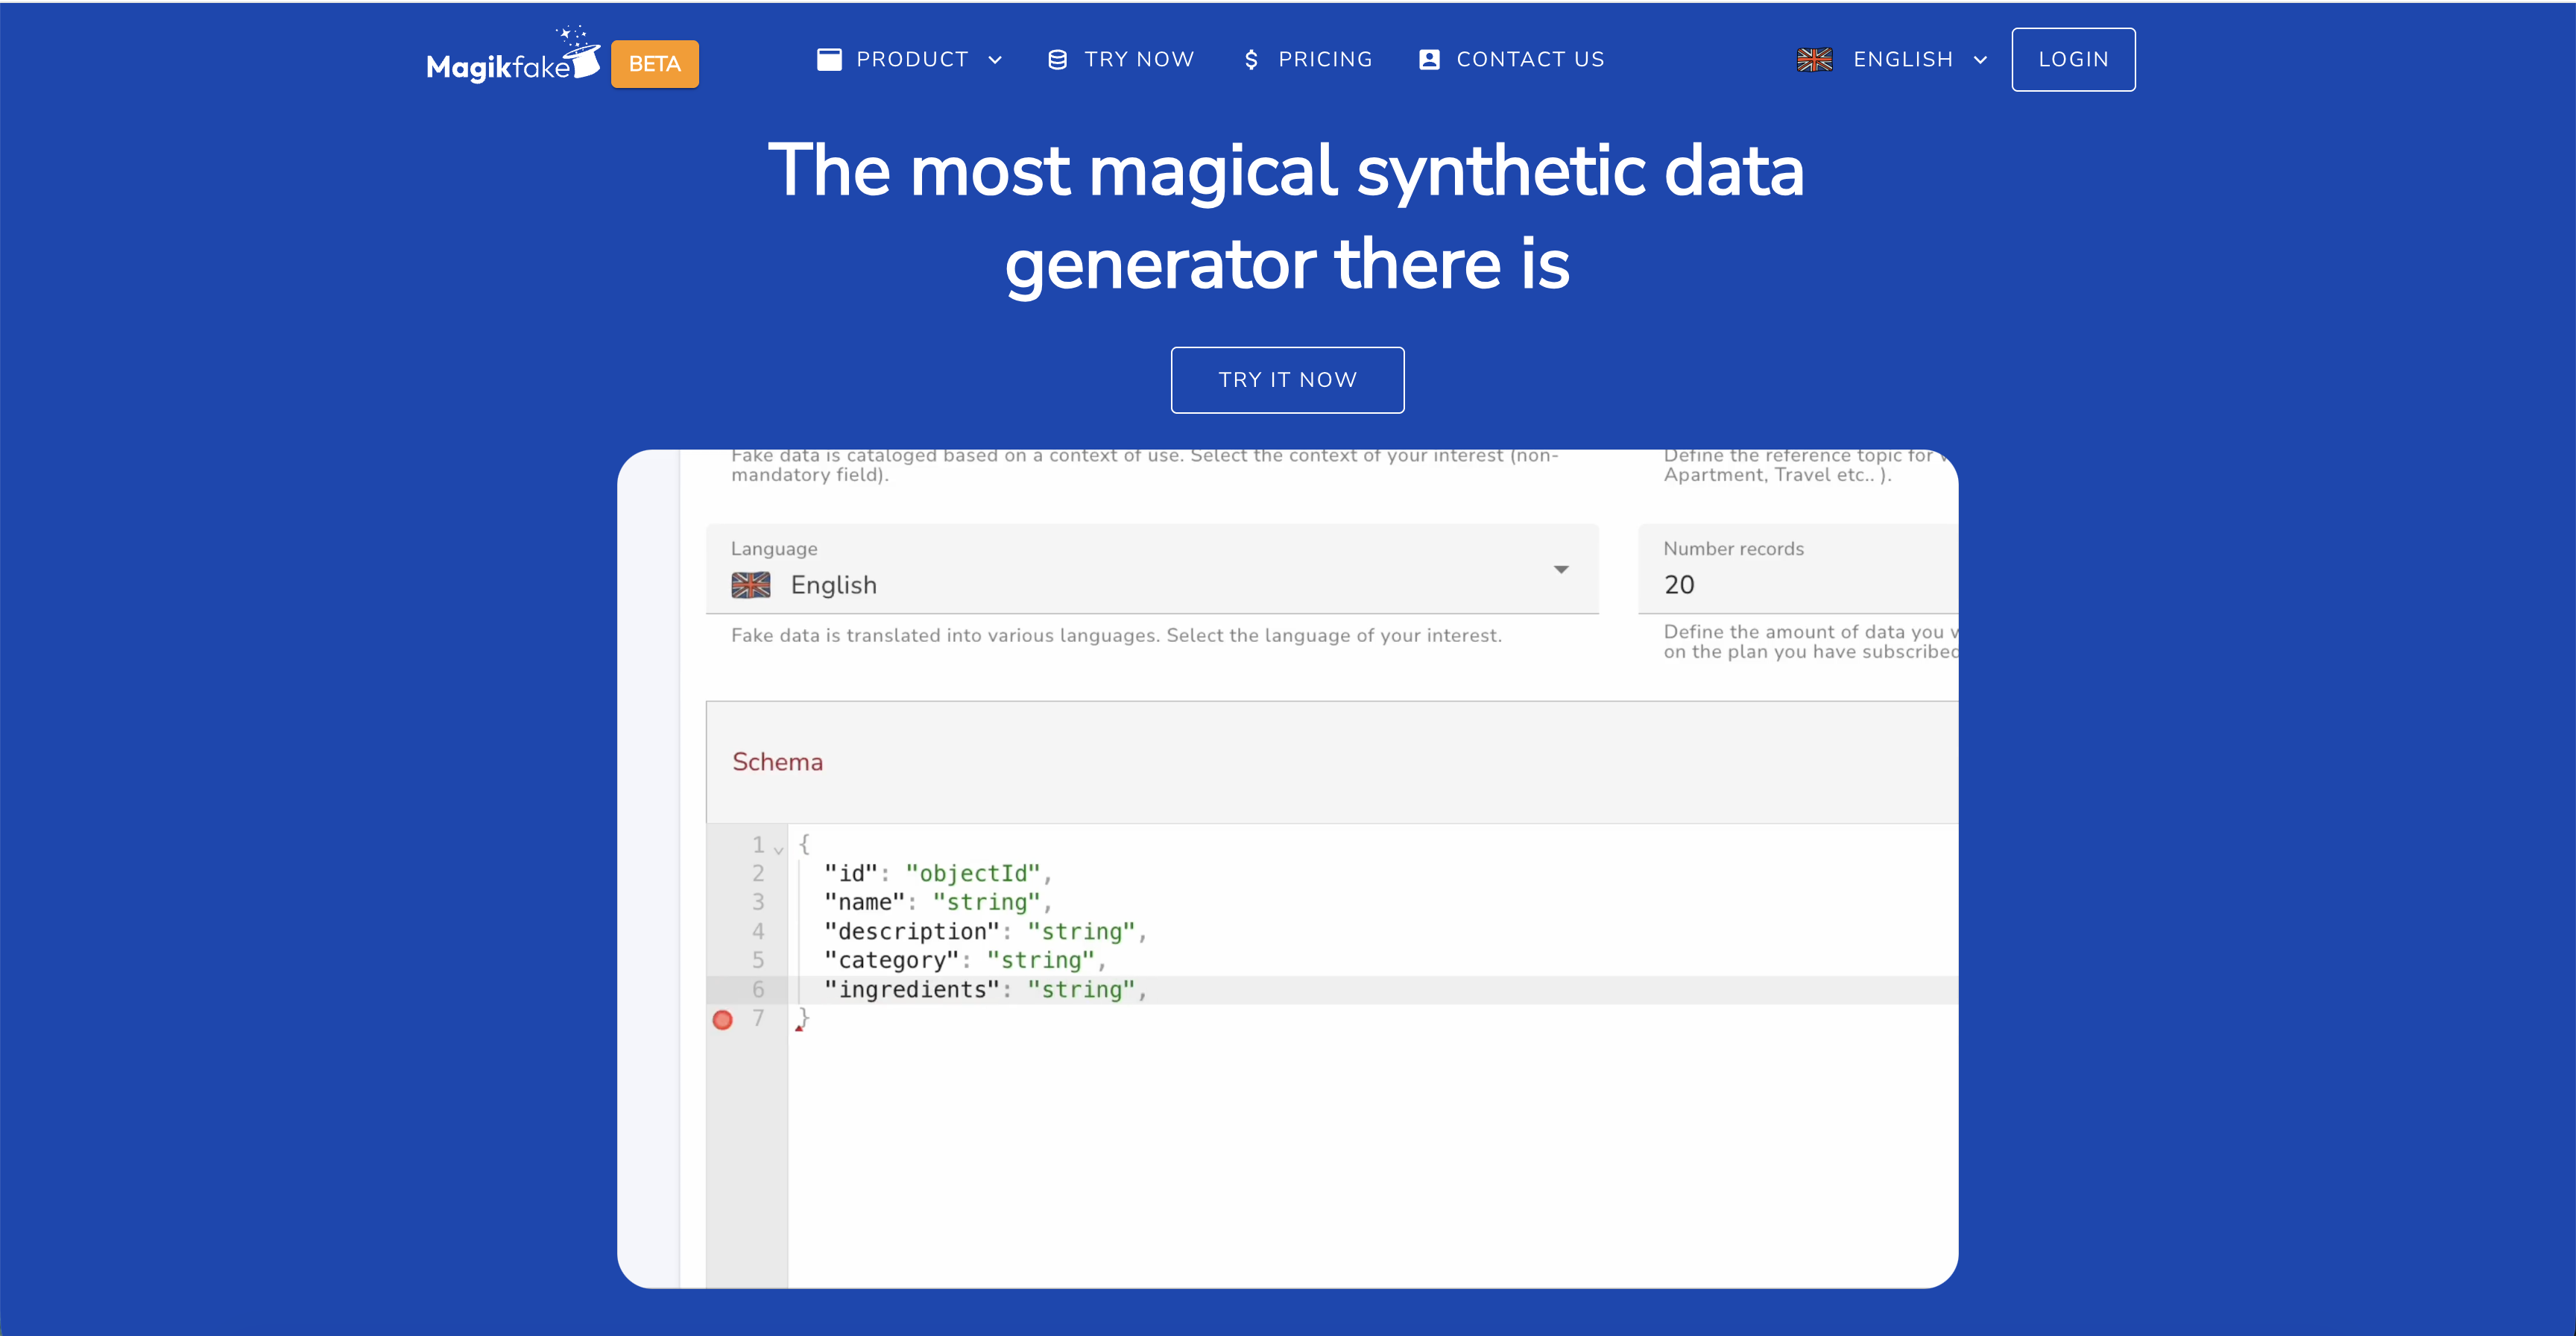The image size is (2576, 1336).
Task: Click the UK flag inside Language selector
Action: 752,585
